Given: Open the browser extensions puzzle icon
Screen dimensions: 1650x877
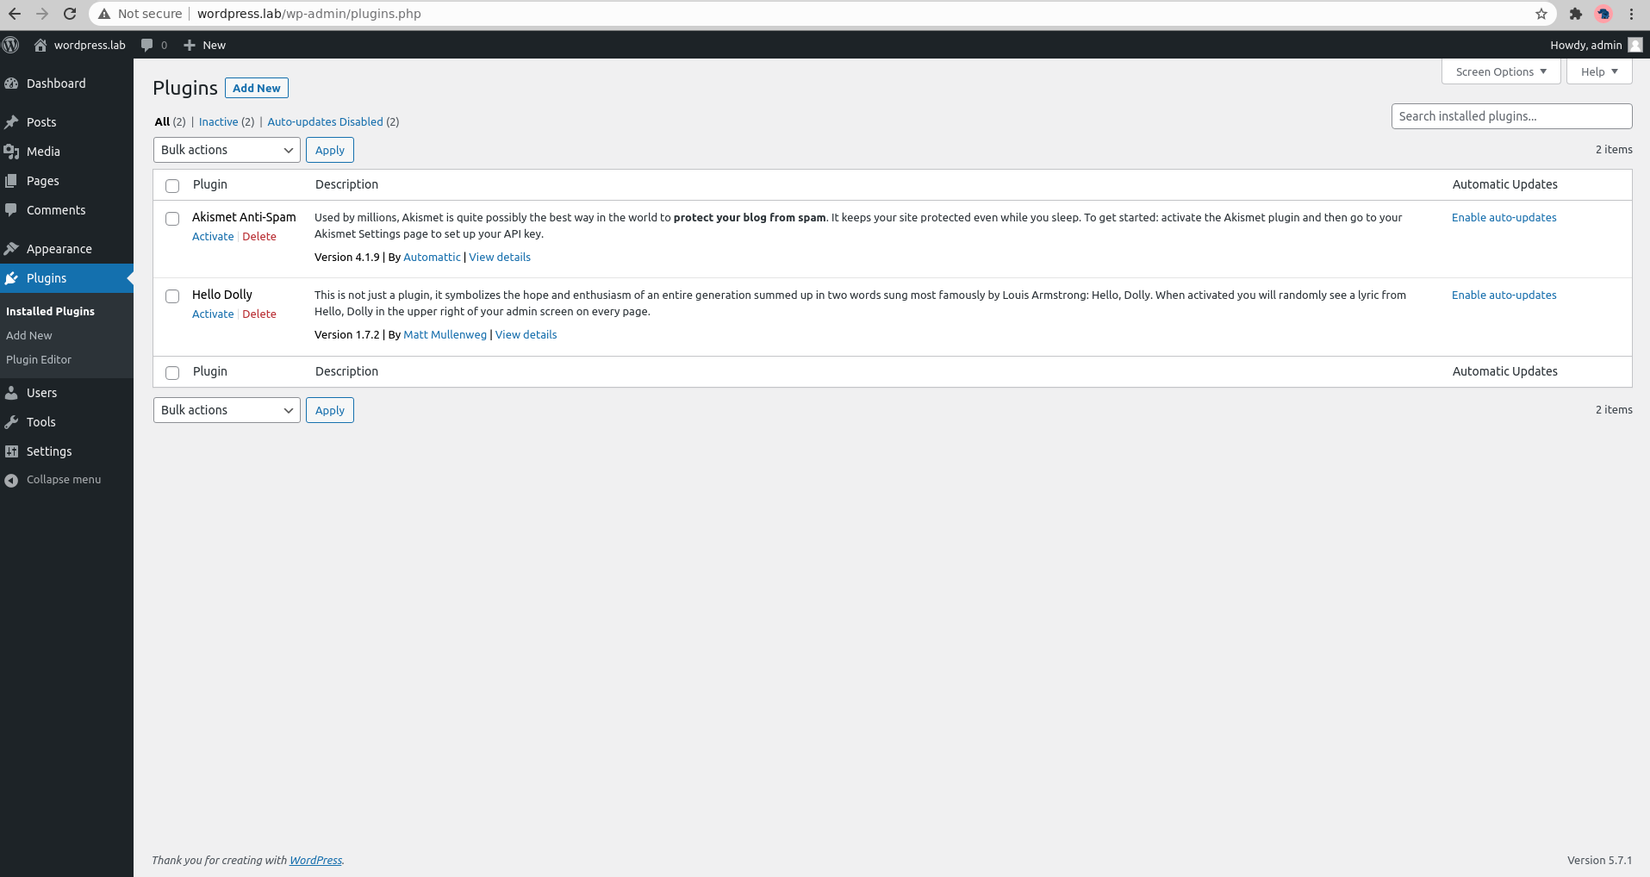Looking at the screenshot, I should (1576, 14).
